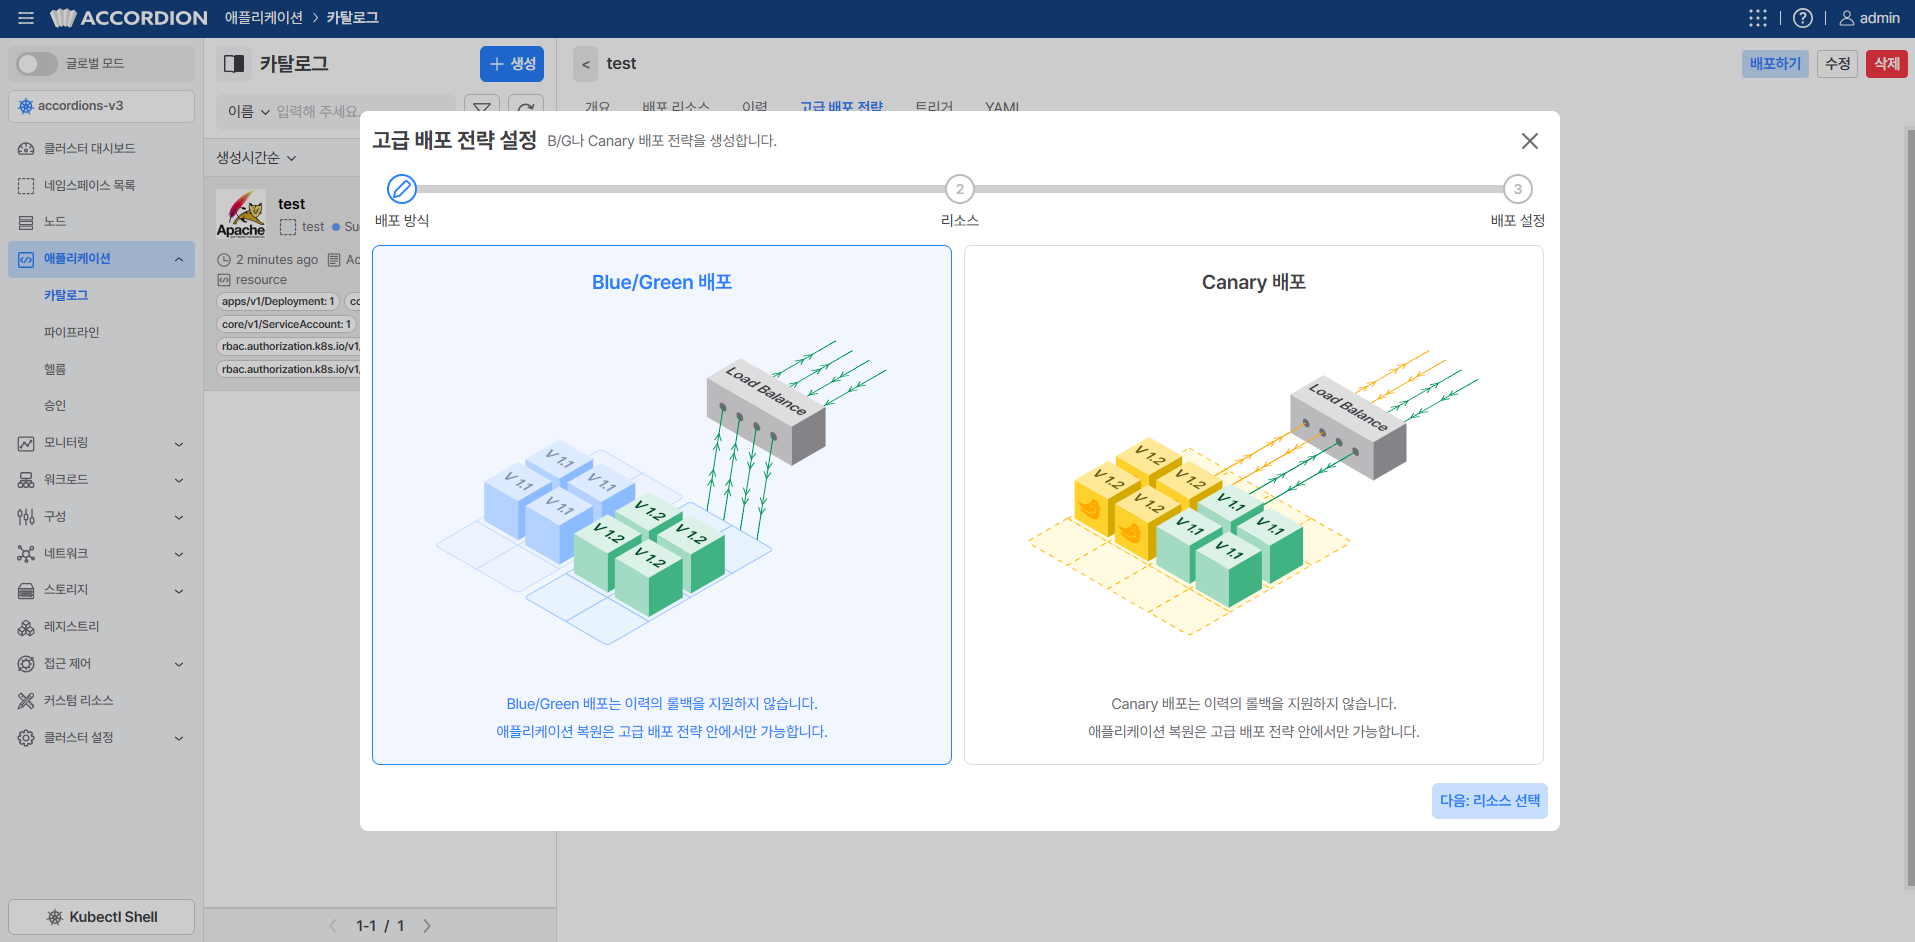Open the creation time sort dropdown
The width and height of the screenshot is (1915, 942).
click(257, 158)
